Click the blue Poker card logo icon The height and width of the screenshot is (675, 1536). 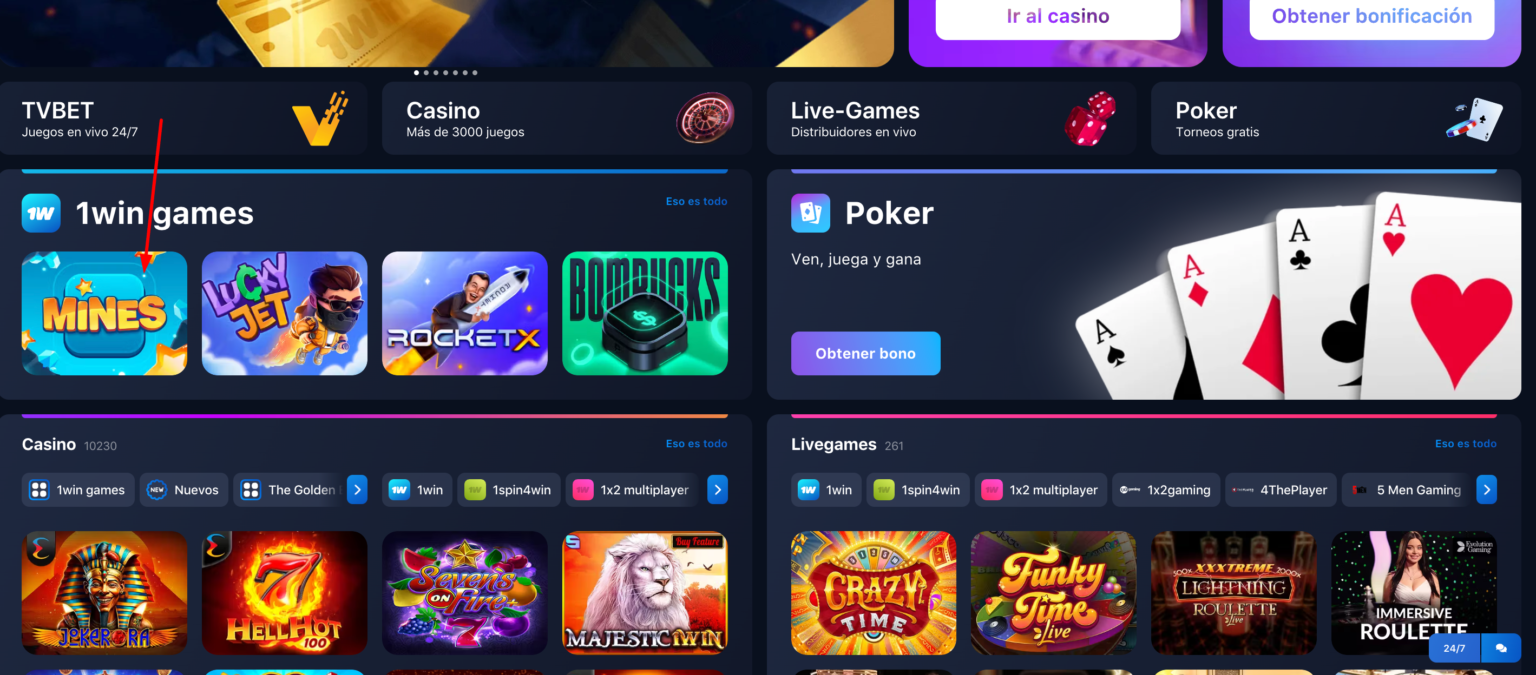810,213
